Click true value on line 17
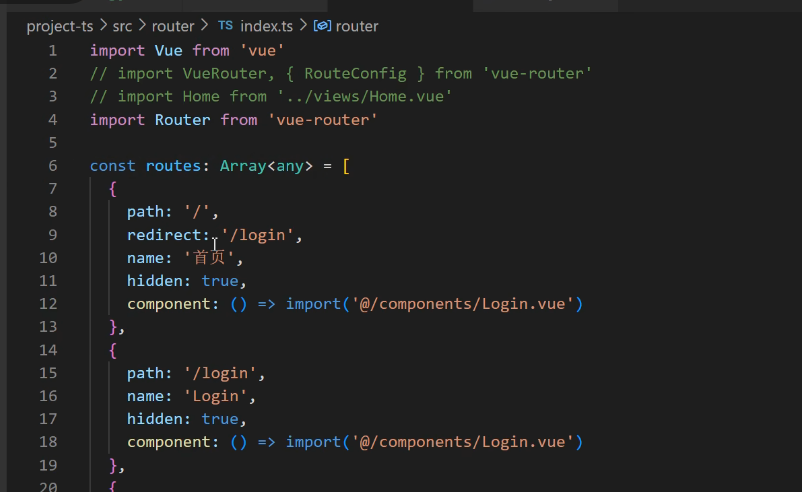Viewport: 802px width, 492px height. (220, 419)
